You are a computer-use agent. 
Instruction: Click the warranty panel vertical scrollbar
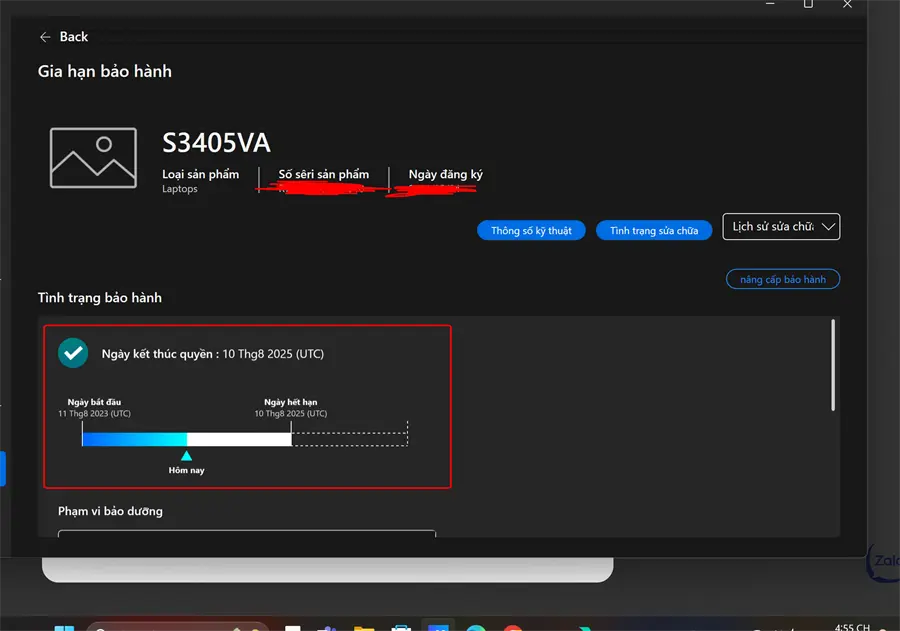tap(833, 365)
